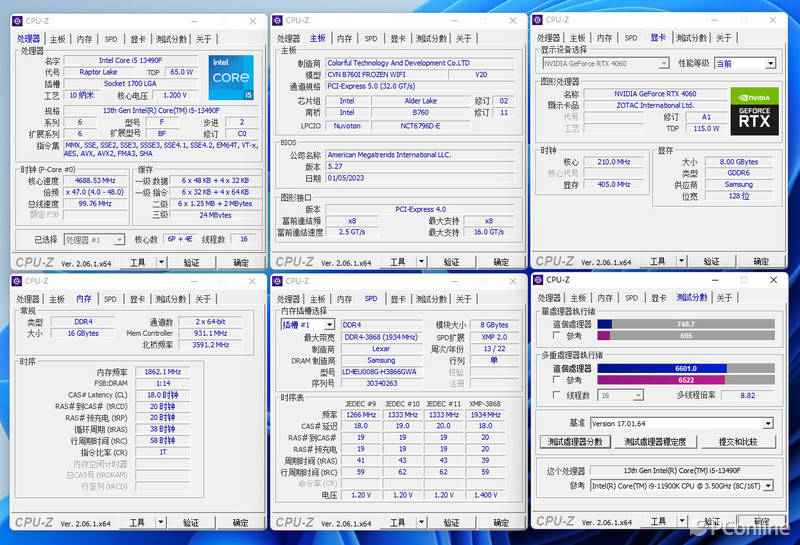
Task: Click the single-thread 748.7 score bar
Action: [x=686, y=324]
